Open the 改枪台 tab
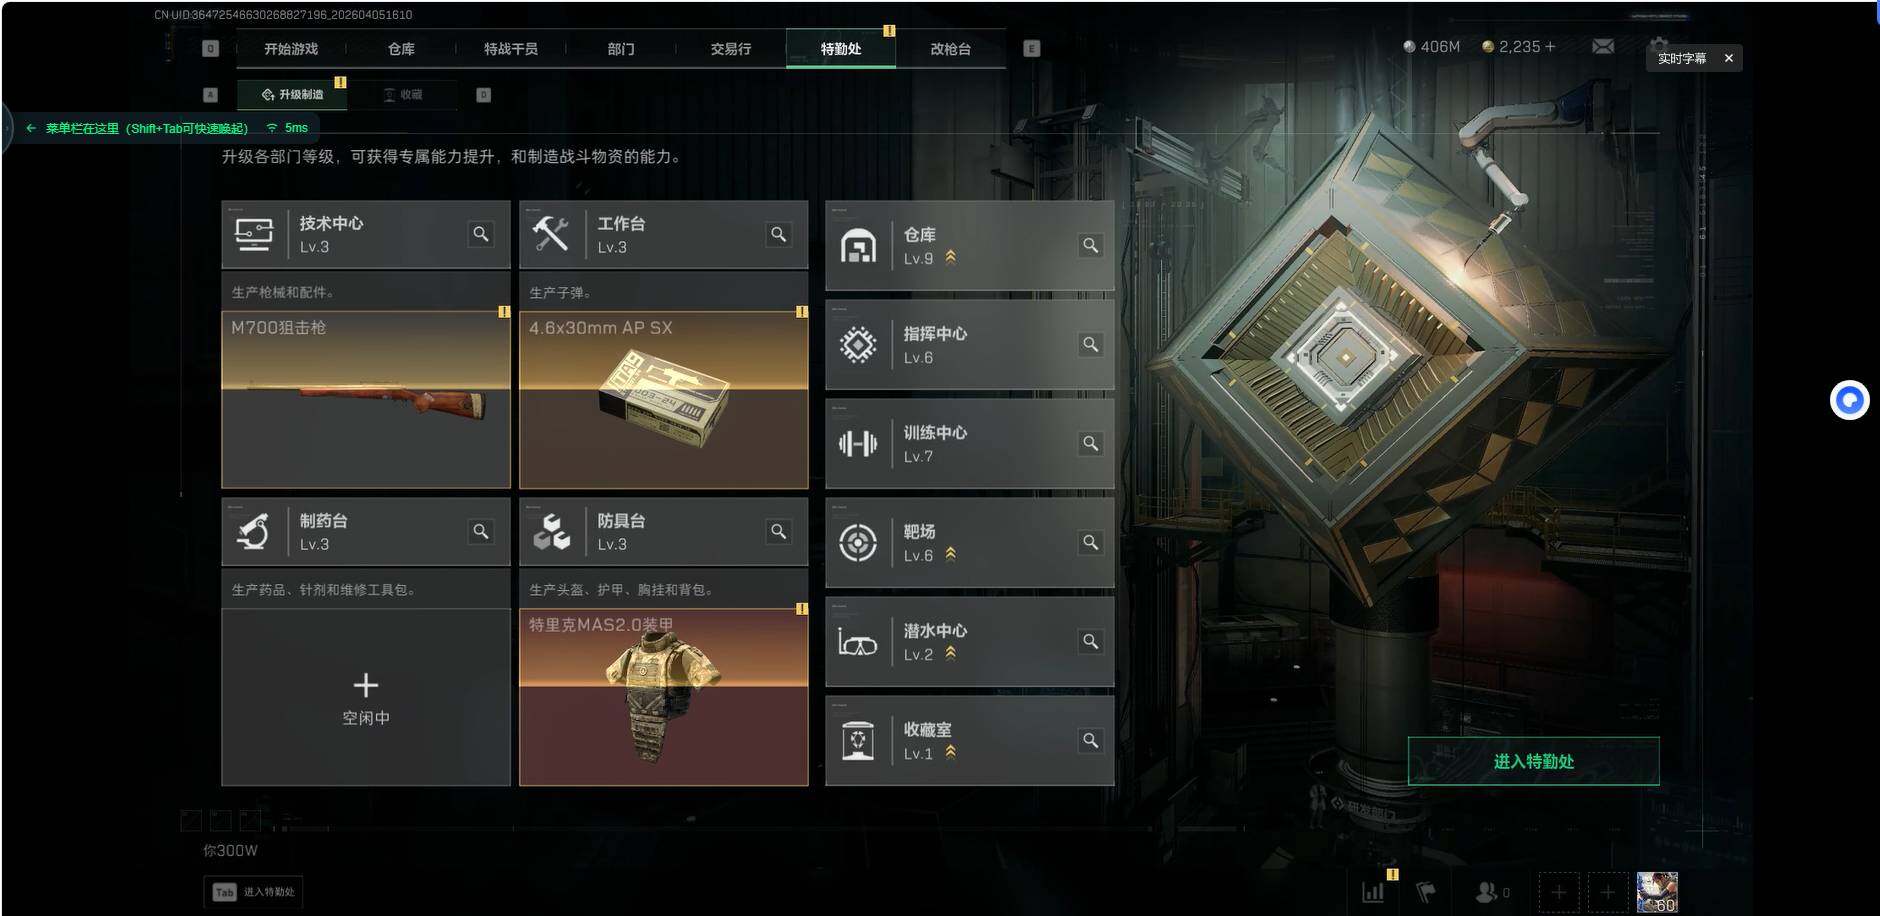Screen dimensions: 1880x916 [950, 49]
